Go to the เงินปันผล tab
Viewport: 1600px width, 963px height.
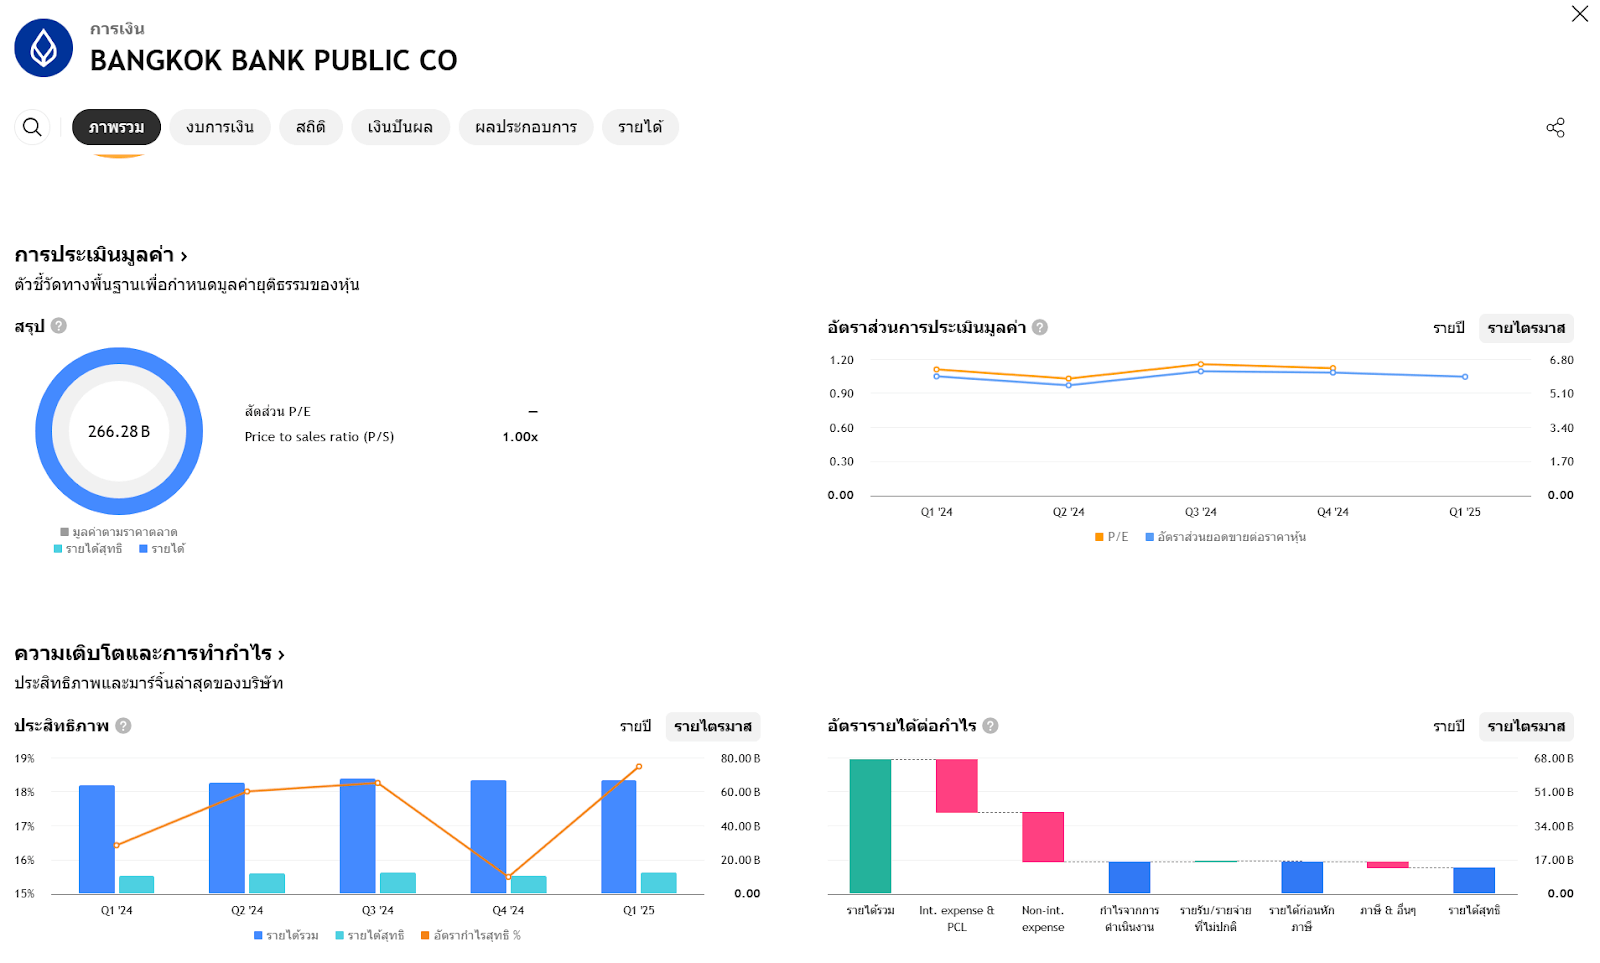(400, 127)
